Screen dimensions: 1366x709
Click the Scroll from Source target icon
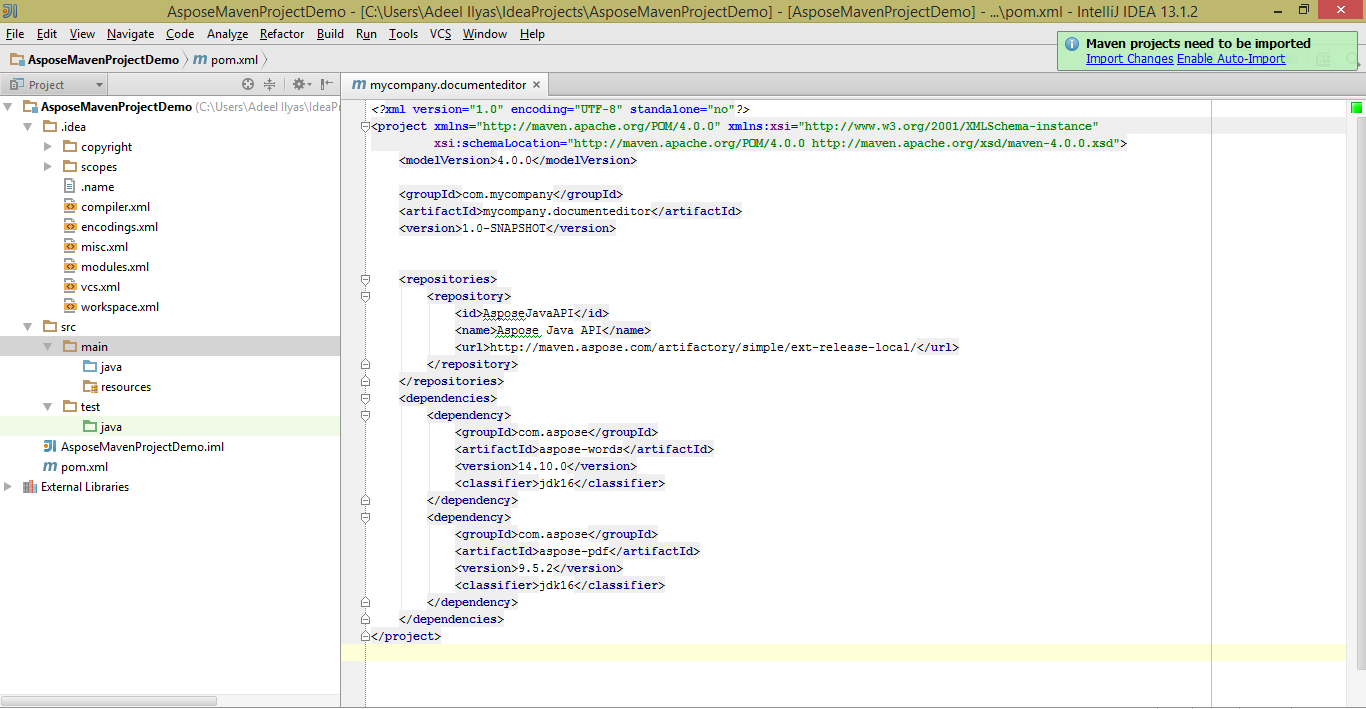tap(248, 85)
